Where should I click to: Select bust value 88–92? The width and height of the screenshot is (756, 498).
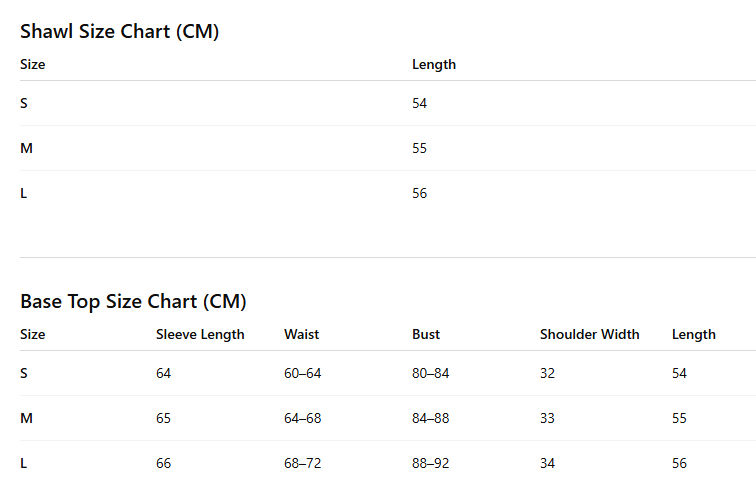(x=431, y=463)
